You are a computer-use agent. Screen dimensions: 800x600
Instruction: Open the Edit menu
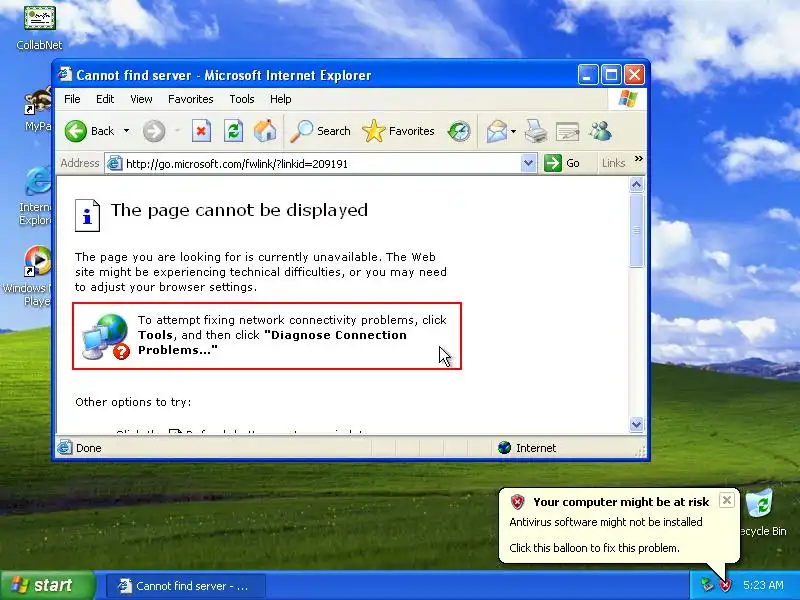(x=105, y=99)
